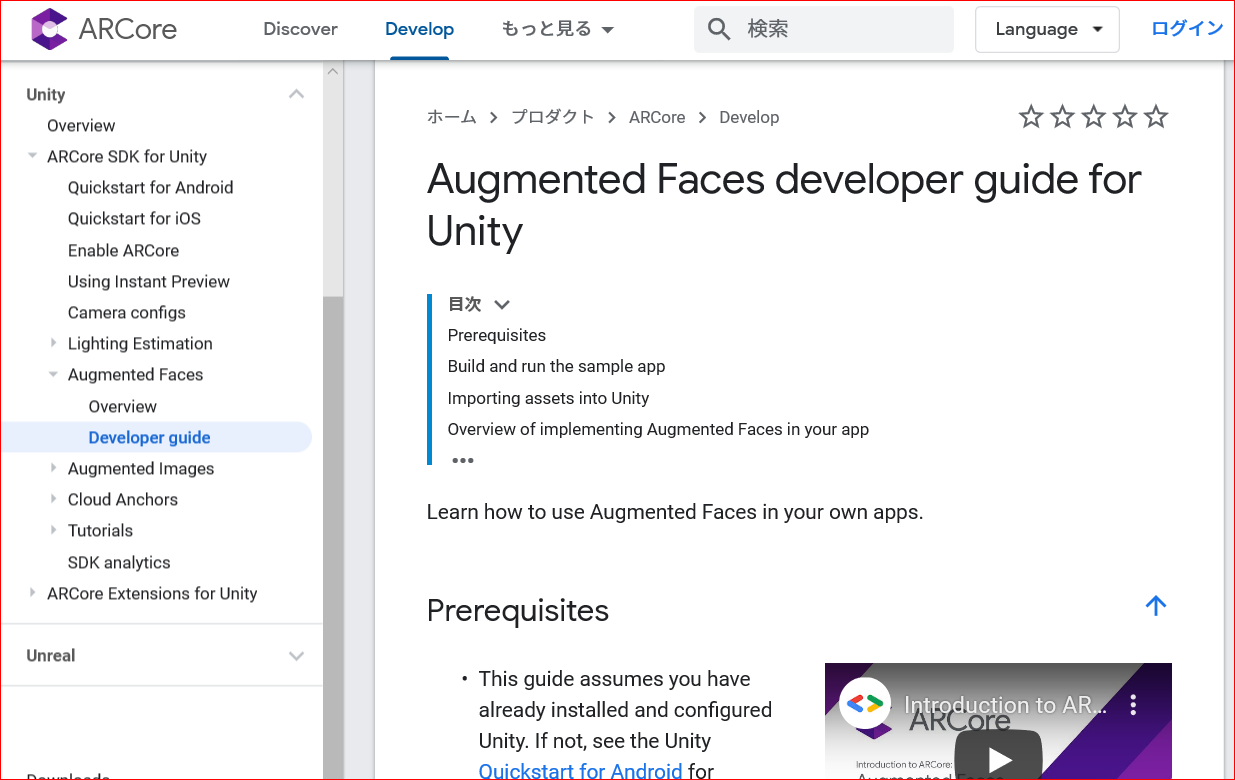Click the Develop navigation tab
This screenshot has width=1235, height=780.
click(x=419, y=29)
